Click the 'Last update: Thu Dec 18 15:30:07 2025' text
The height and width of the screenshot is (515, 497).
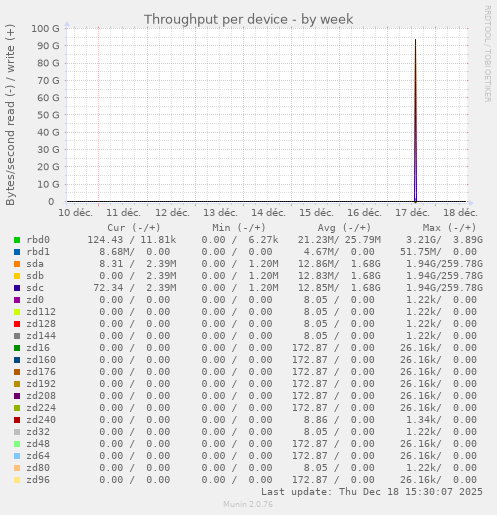coord(372,492)
